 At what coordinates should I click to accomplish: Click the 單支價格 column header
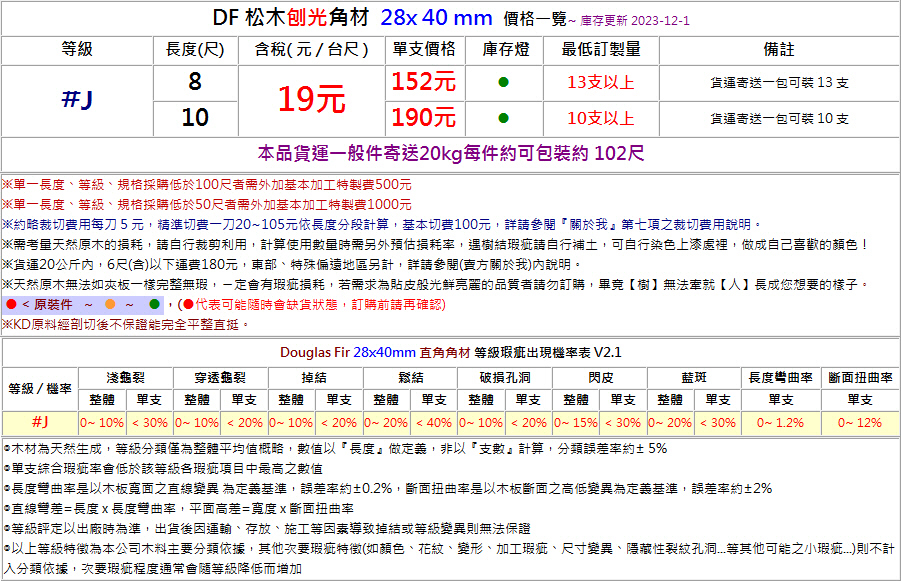point(424,49)
